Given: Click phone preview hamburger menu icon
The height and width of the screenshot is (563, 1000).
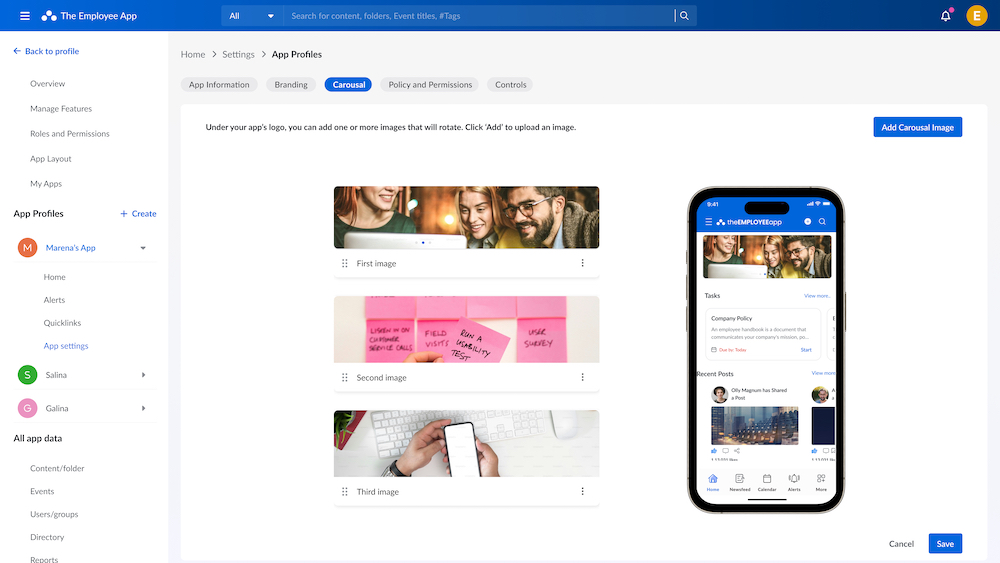Looking at the screenshot, I should tap(709, 222).
